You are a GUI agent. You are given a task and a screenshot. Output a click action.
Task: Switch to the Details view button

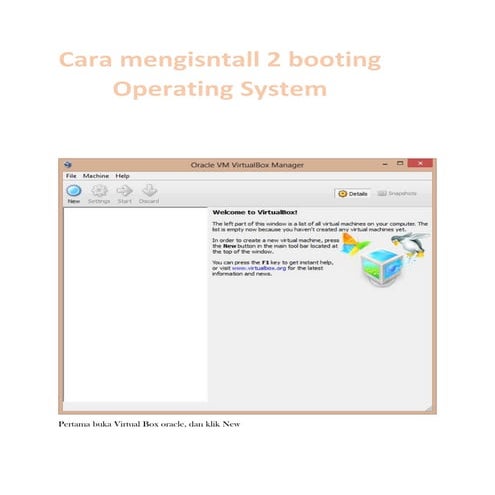point(353,194)
